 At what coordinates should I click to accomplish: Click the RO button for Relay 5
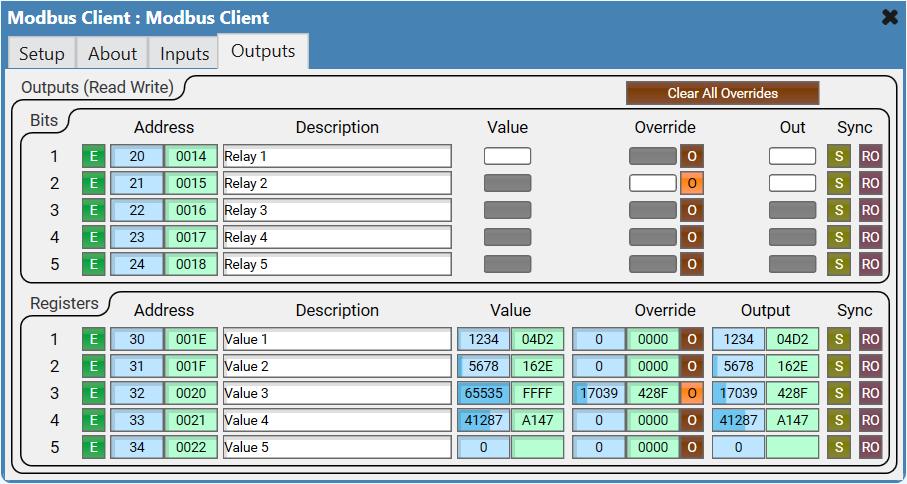pos(870,265)
